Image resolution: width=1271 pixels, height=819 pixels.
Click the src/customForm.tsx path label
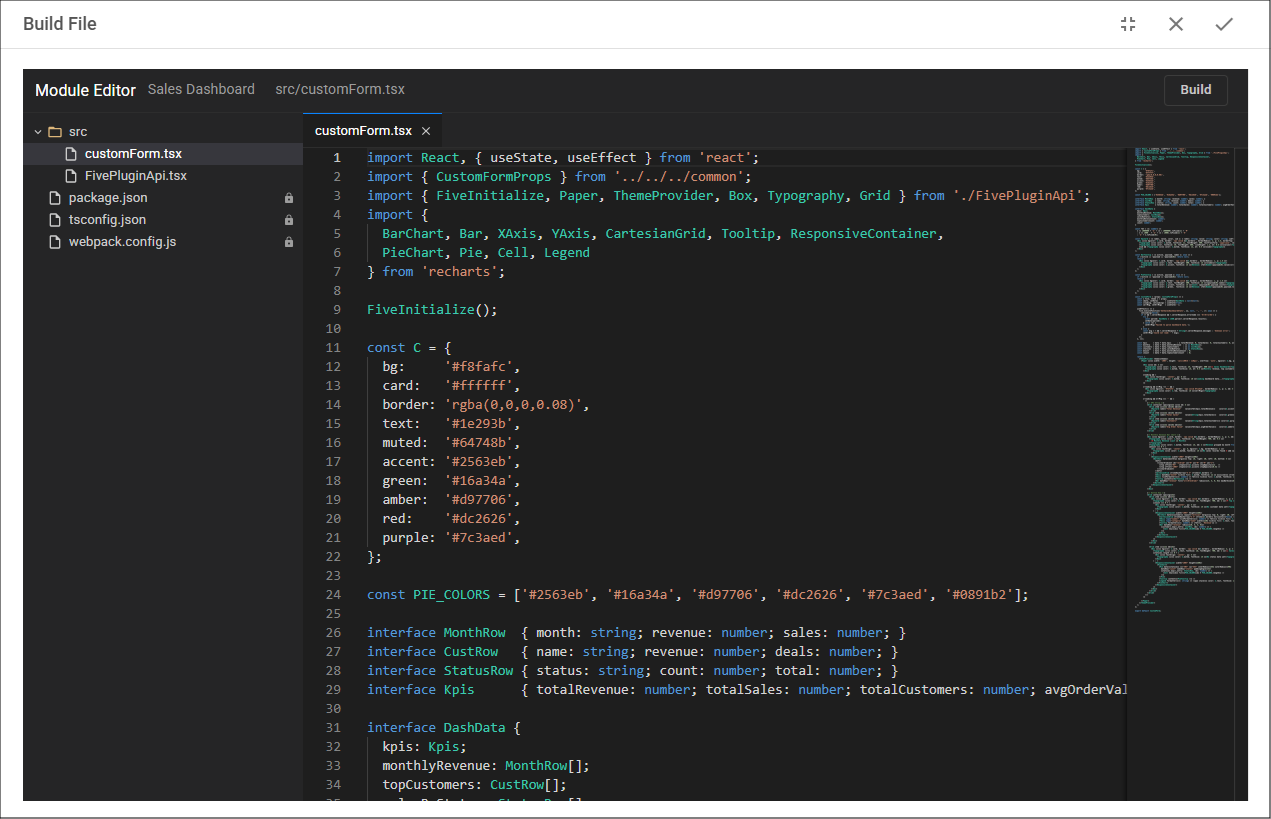340,89
